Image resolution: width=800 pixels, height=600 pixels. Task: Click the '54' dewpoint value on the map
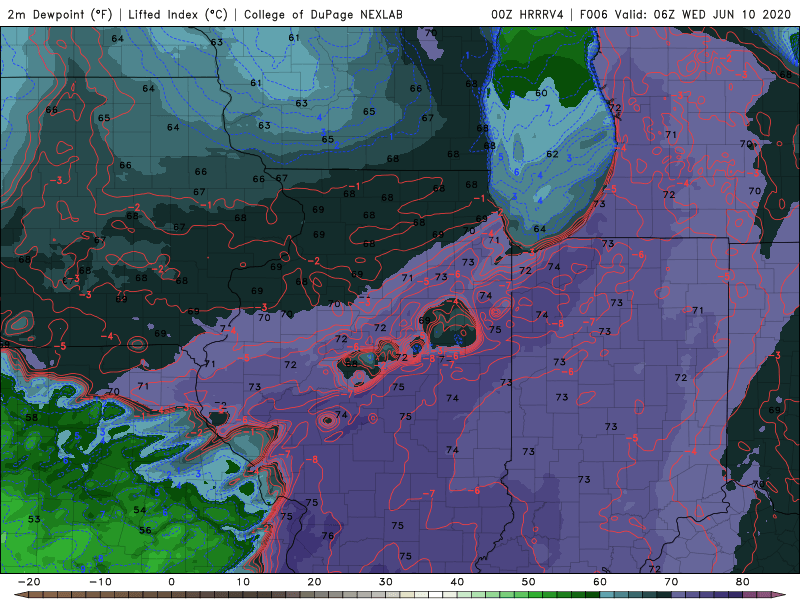140,510
